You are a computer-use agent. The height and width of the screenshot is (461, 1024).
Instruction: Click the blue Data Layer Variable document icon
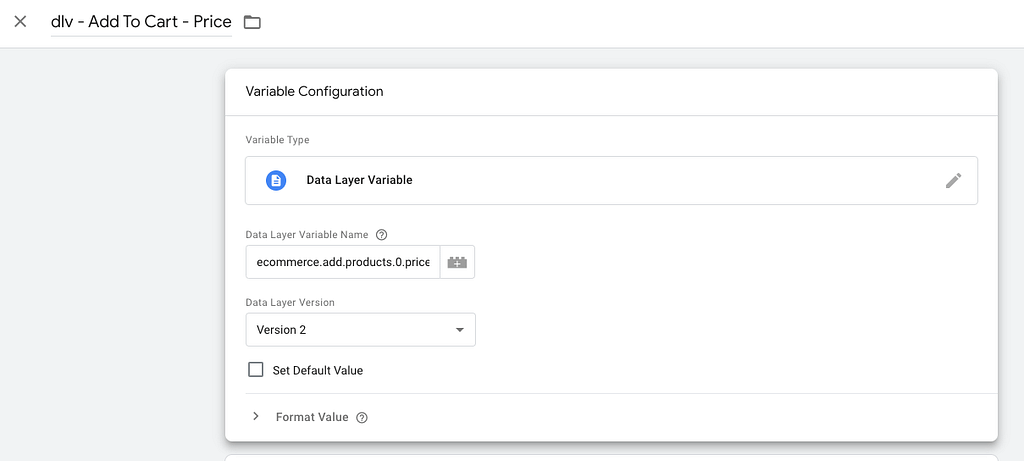pyautogui.click(x=276, y=180)
